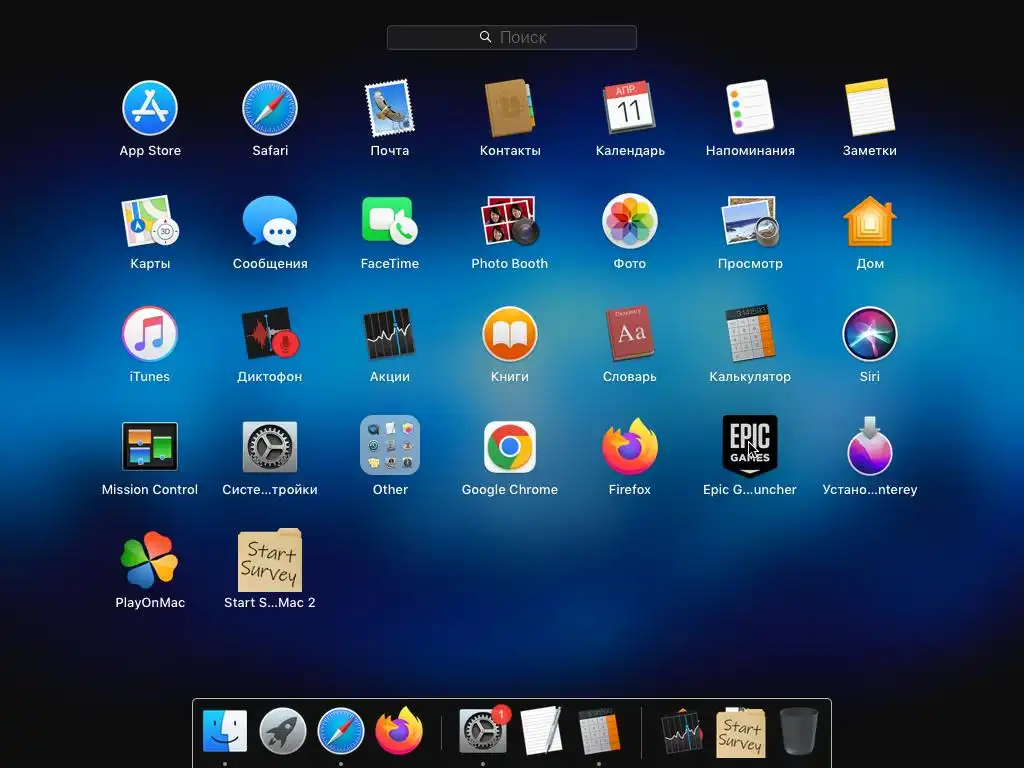Open the Заметки notes app
This screenshot has width=1024, height=768.
869,108
